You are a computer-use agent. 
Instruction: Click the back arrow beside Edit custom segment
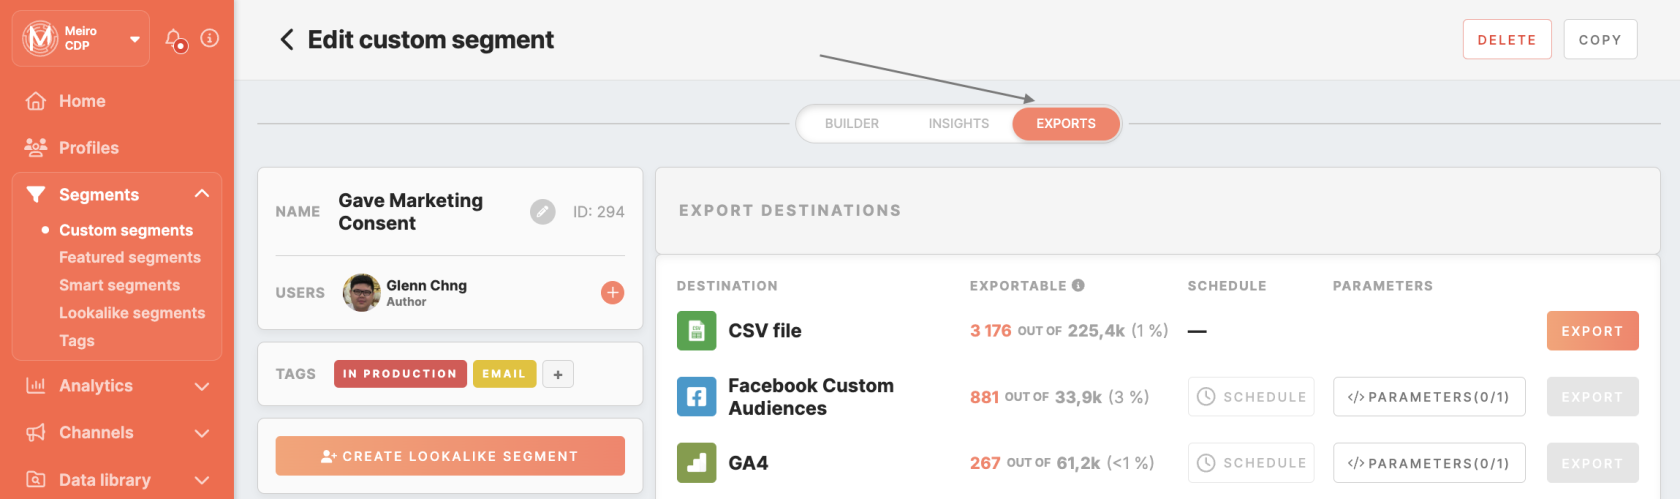(x=287, y=40)
